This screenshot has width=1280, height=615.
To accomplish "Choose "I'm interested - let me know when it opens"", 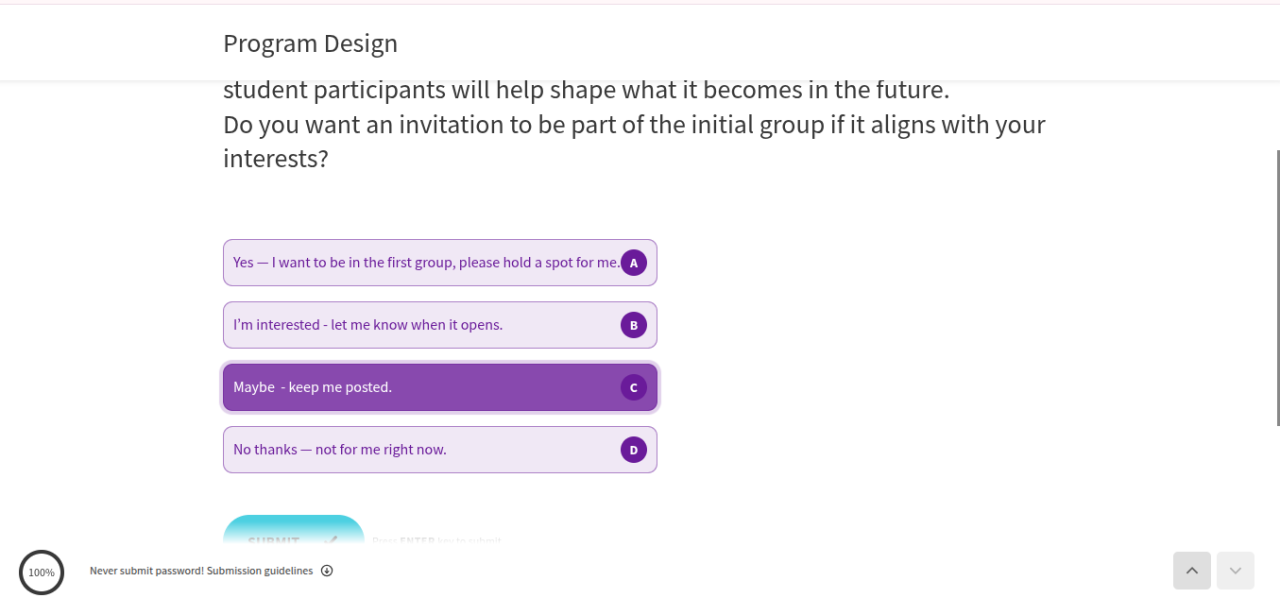I will coord(368,325).
